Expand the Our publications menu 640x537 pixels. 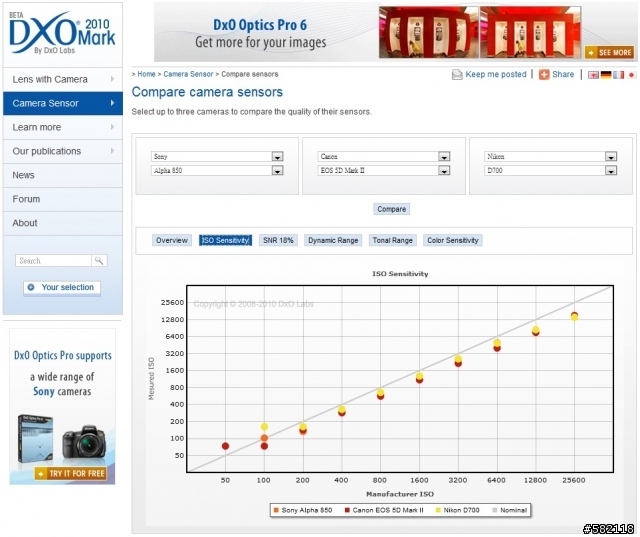pos(63,151)
